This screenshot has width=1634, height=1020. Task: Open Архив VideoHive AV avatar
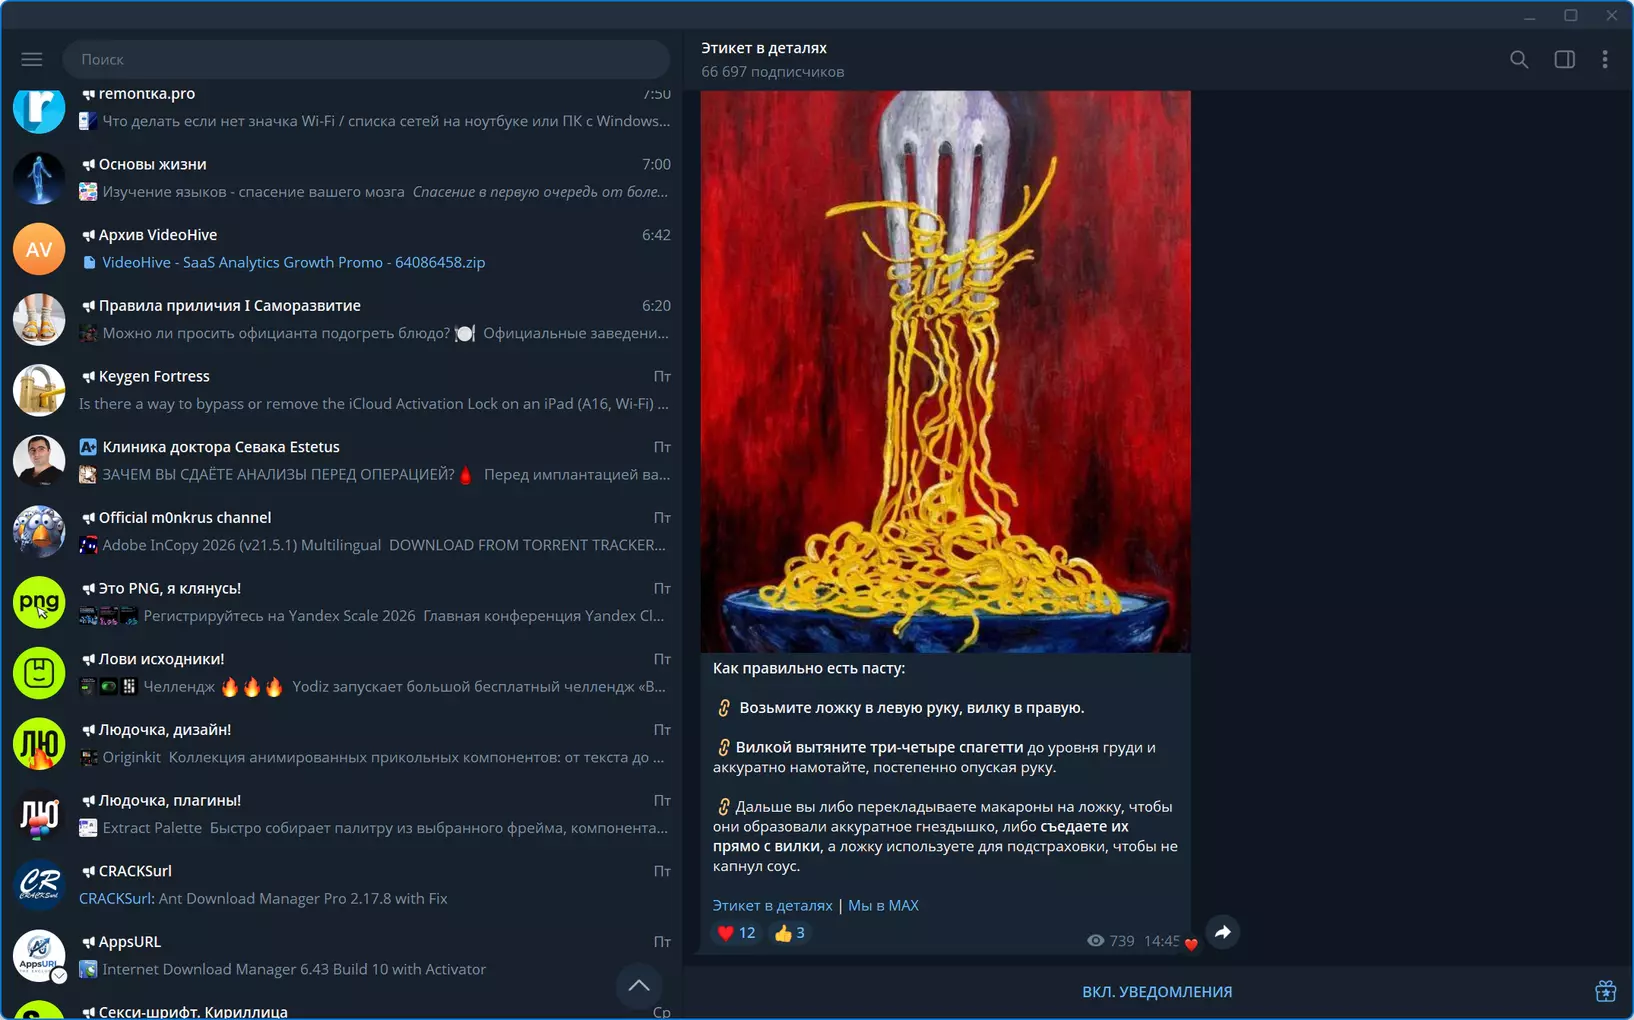click(39, 249)
